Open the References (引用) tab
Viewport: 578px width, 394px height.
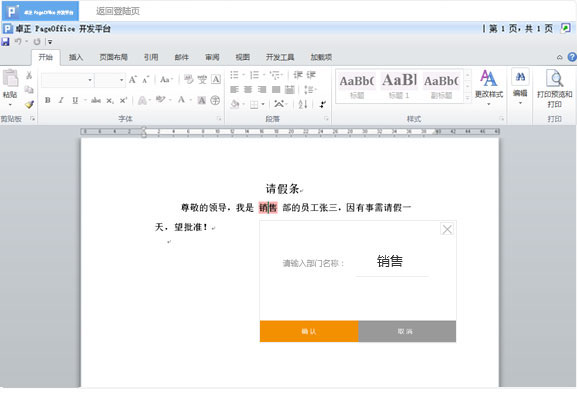pyautogui.click(x=151, y=57)
